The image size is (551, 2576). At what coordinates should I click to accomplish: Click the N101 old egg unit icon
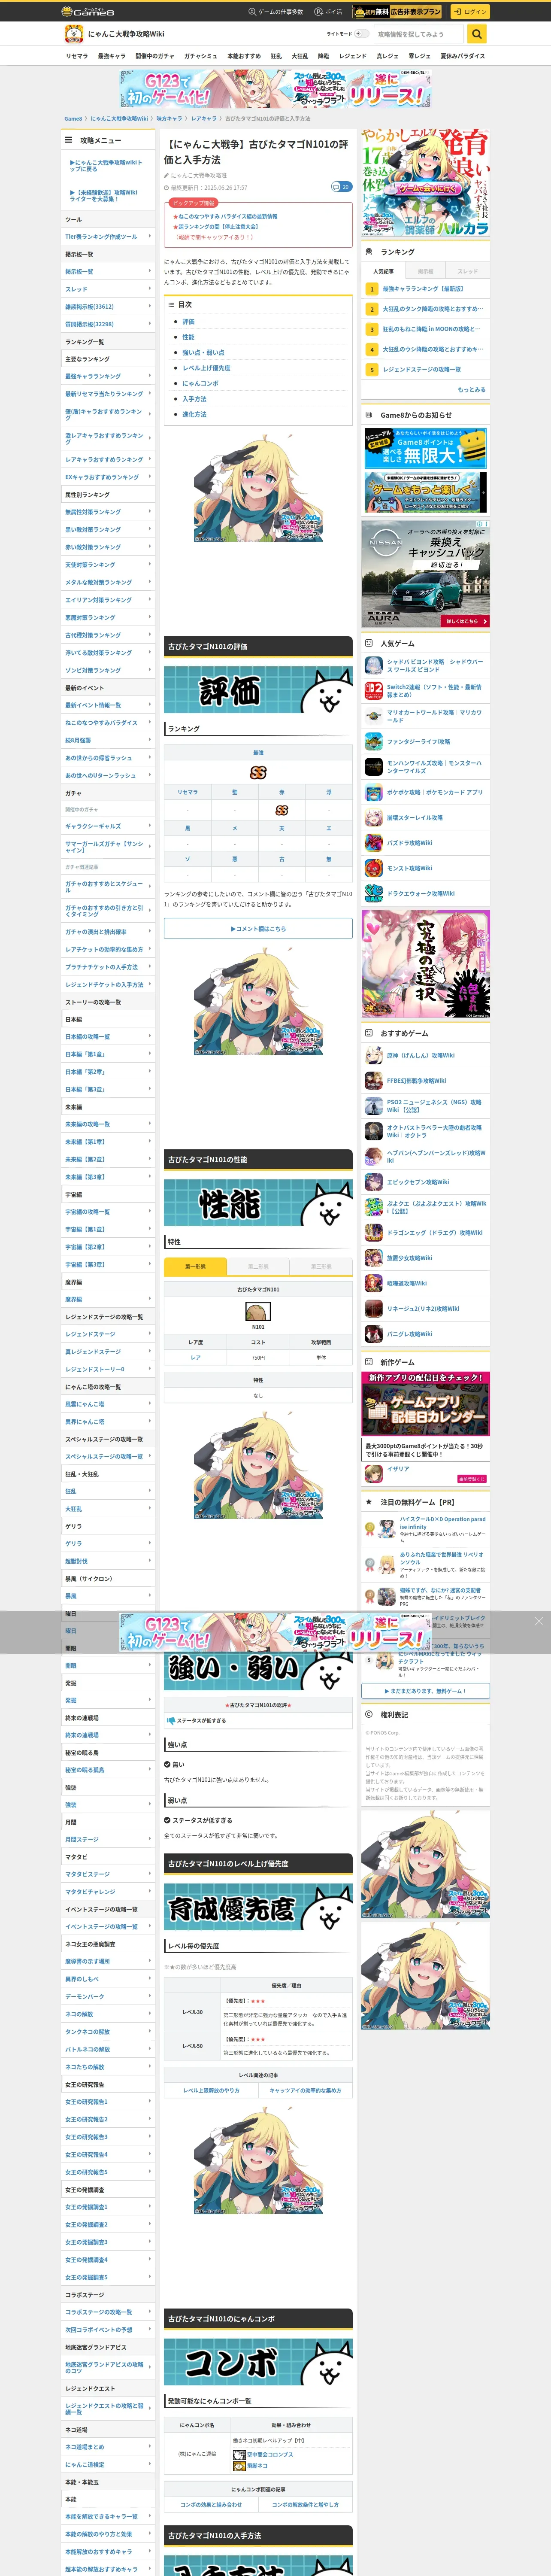[258, 1311]
